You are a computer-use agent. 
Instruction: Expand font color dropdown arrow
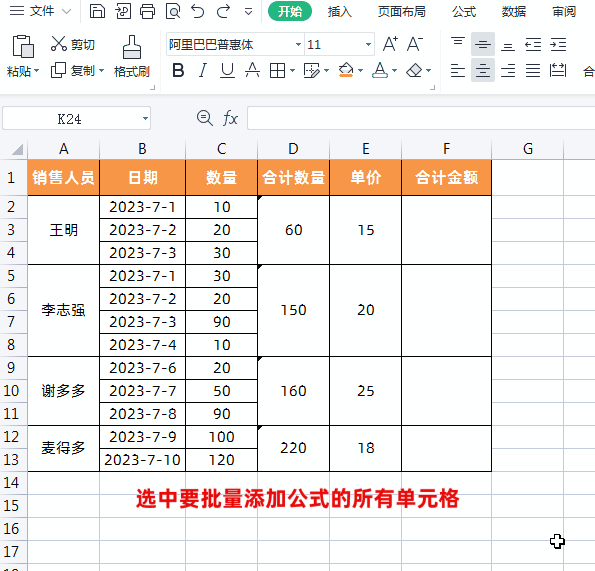(x=395, y=71)
